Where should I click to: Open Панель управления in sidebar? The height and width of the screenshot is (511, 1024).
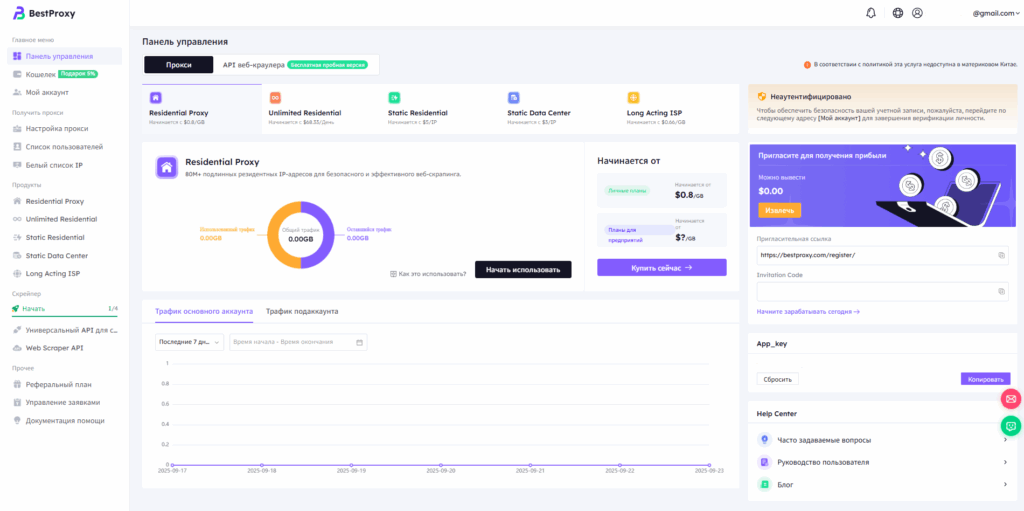tap(65, 56)
